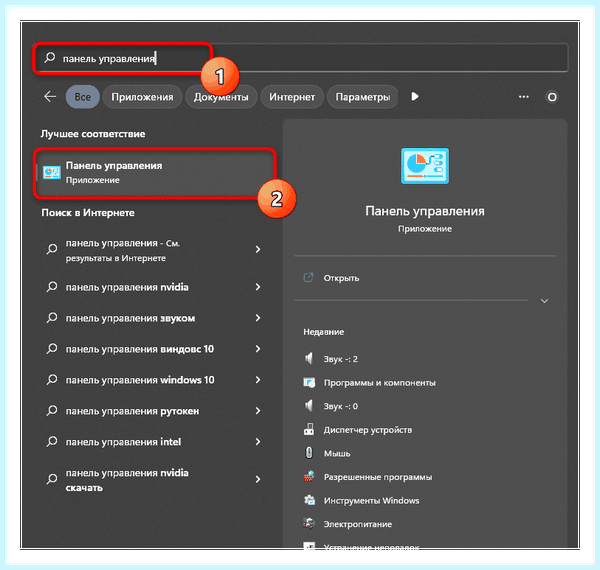Open recent item 'Разрешенные программы'

click(378, 477)
